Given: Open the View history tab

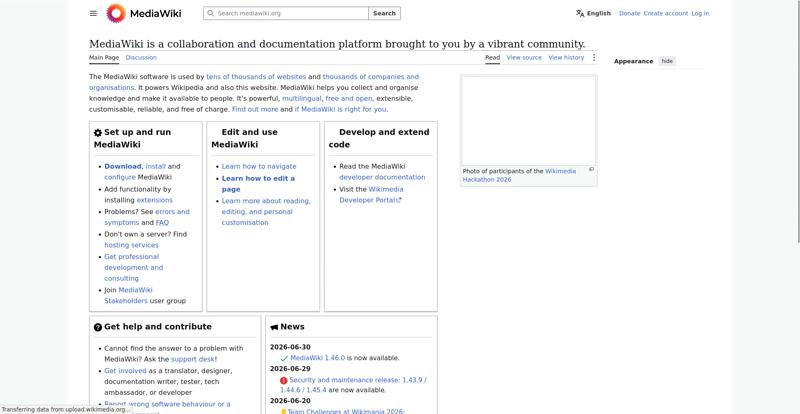Looking at the screenshot, I should point(566,58).
